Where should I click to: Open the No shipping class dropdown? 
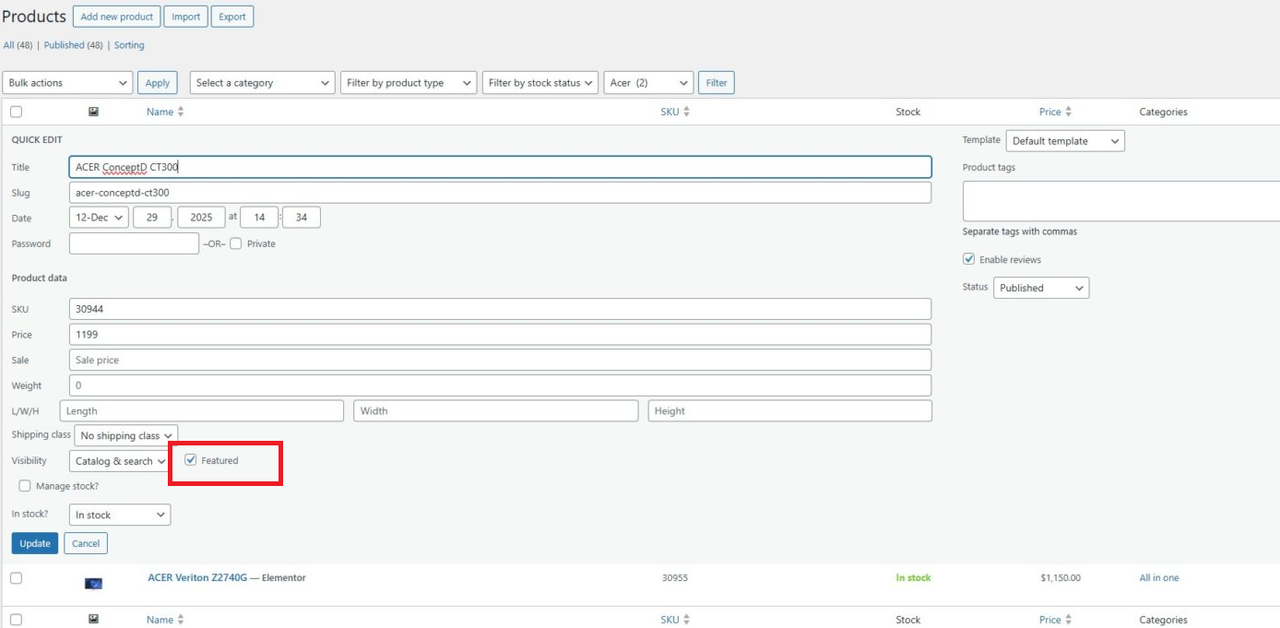pos(126,436)
